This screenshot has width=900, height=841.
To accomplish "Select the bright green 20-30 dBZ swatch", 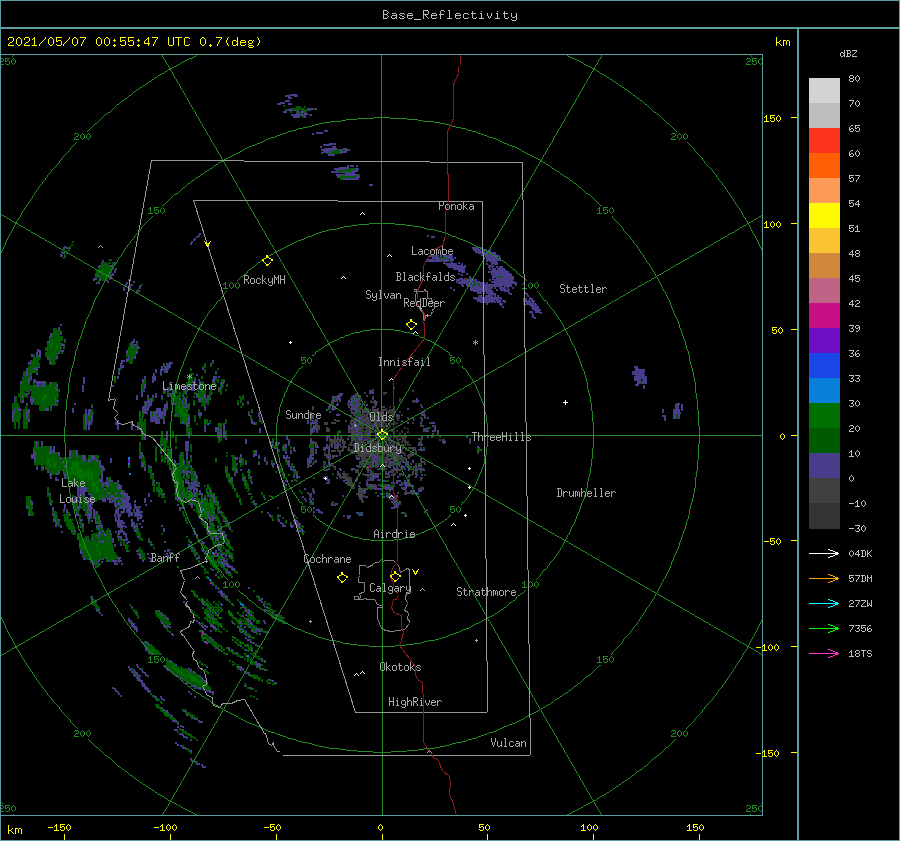I will 824,416.
